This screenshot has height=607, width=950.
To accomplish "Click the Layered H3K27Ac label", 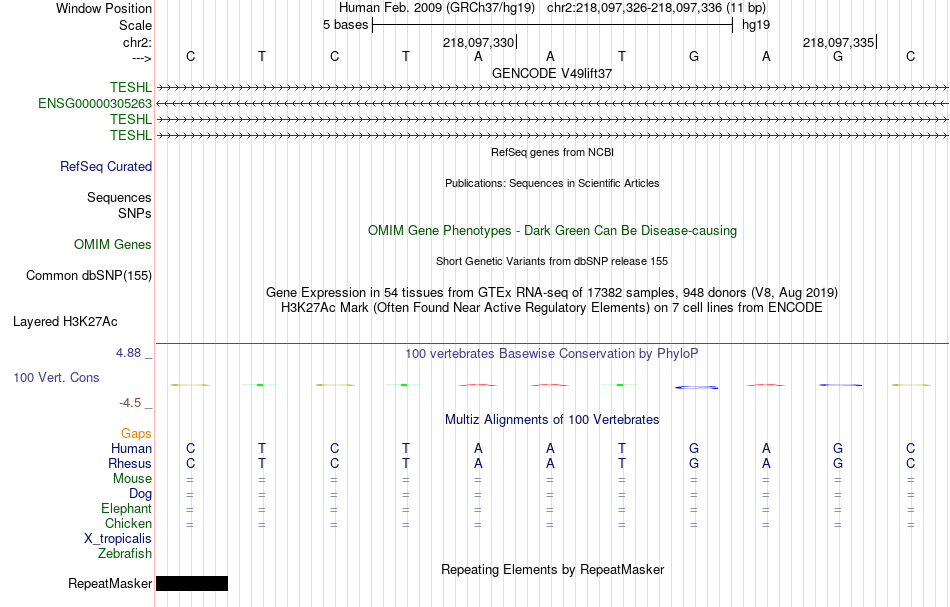I will click(x=65, y=322).
